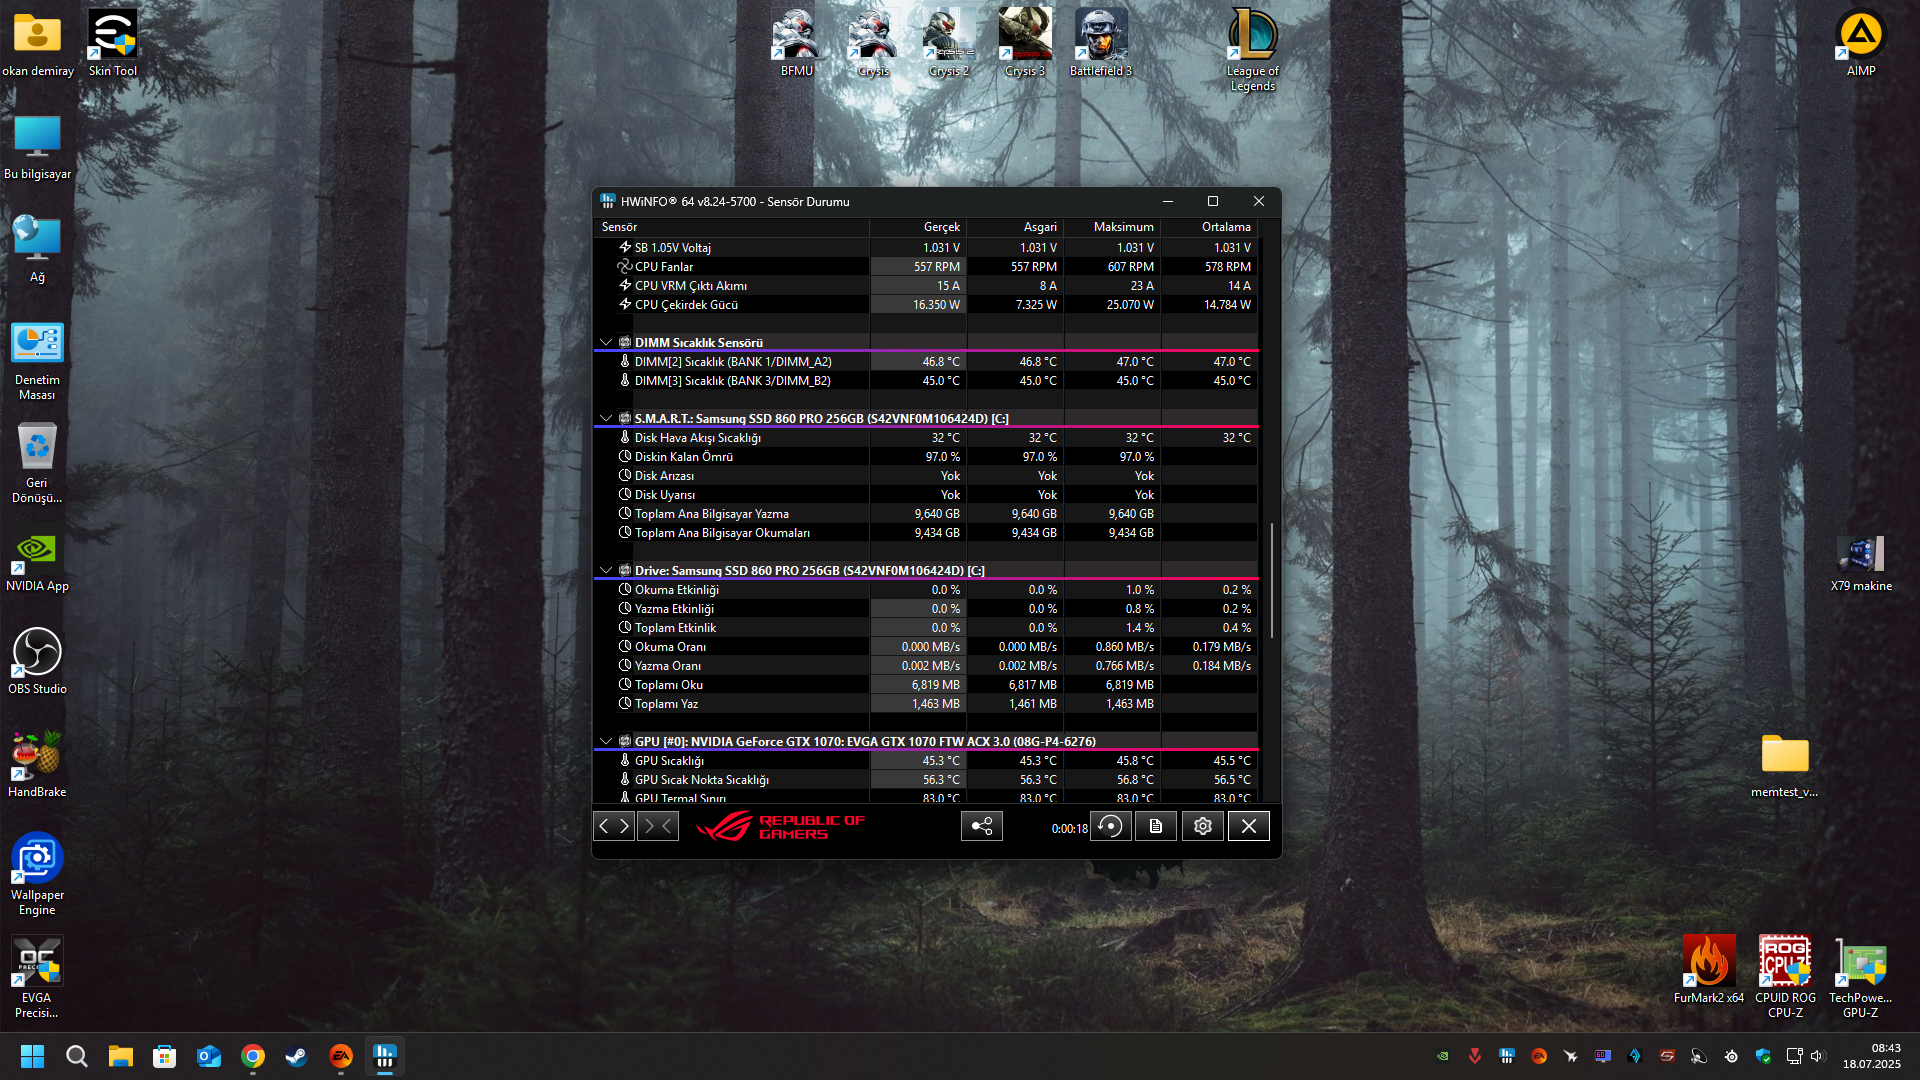This screenshot has width=1920, height=1080.
Task: Open the X79 makine desktop icon
Action: (x=1860, y=564)
